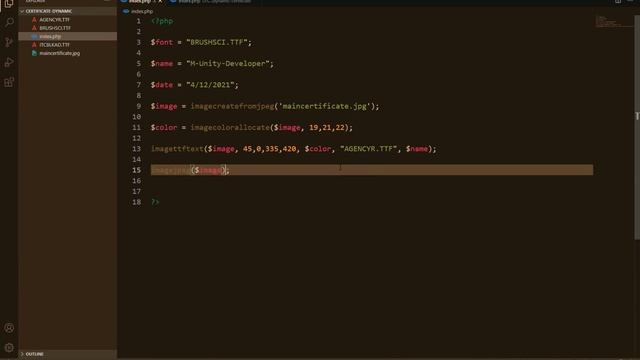Click the closing ?> tag
The width and height of the screenshot is (640, 360).
click(x=155, y=202)
